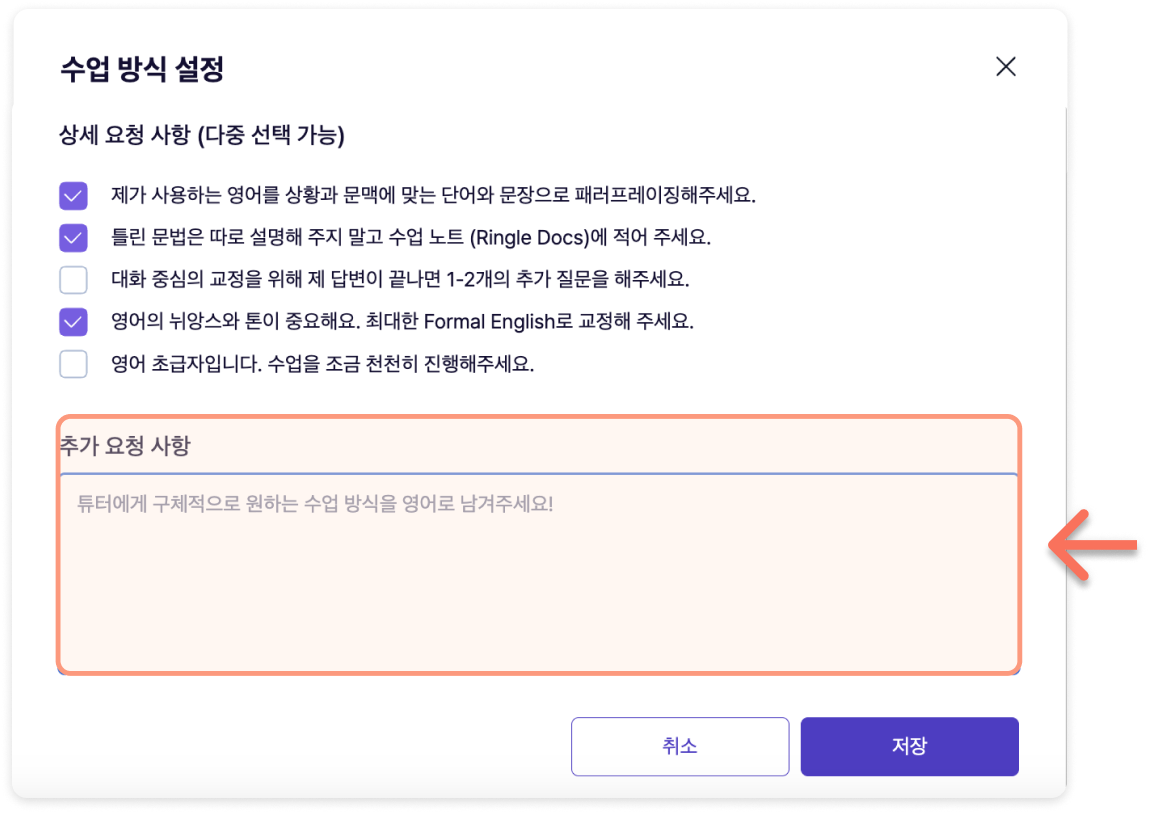Image resolution: width=1149 pixels, height=813 pixels.
Task: Click the 취소 button
Action: point(680,746)
